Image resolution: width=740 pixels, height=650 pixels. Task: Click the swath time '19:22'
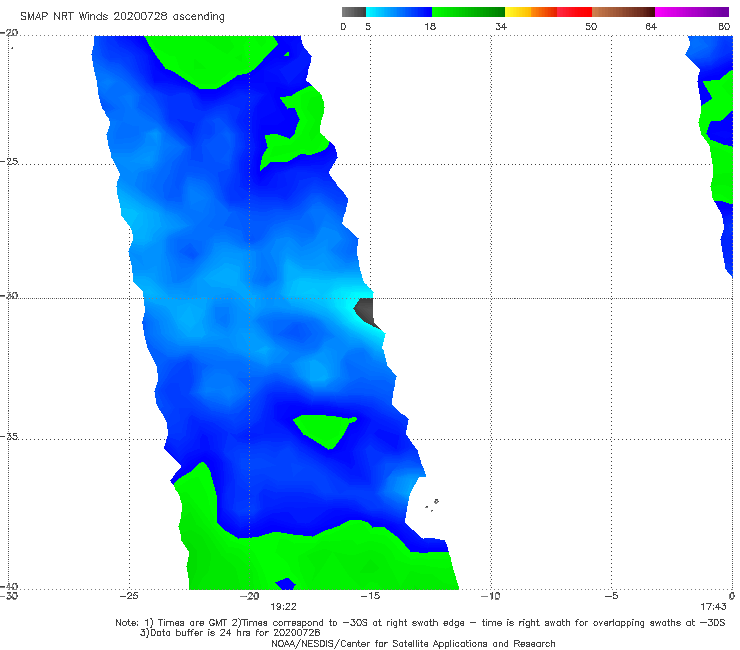point(283,607)
